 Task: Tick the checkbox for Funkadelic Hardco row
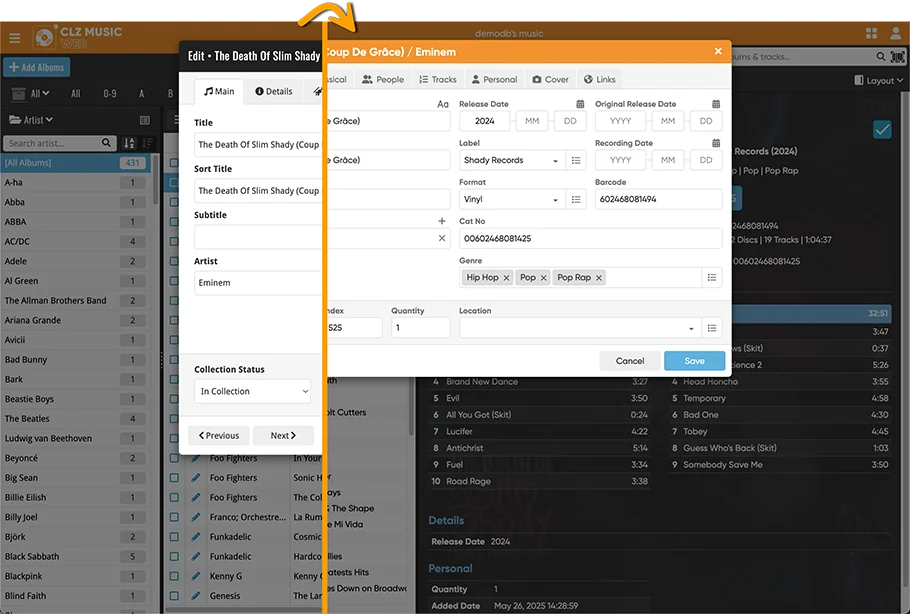click(x=174, y=556)
